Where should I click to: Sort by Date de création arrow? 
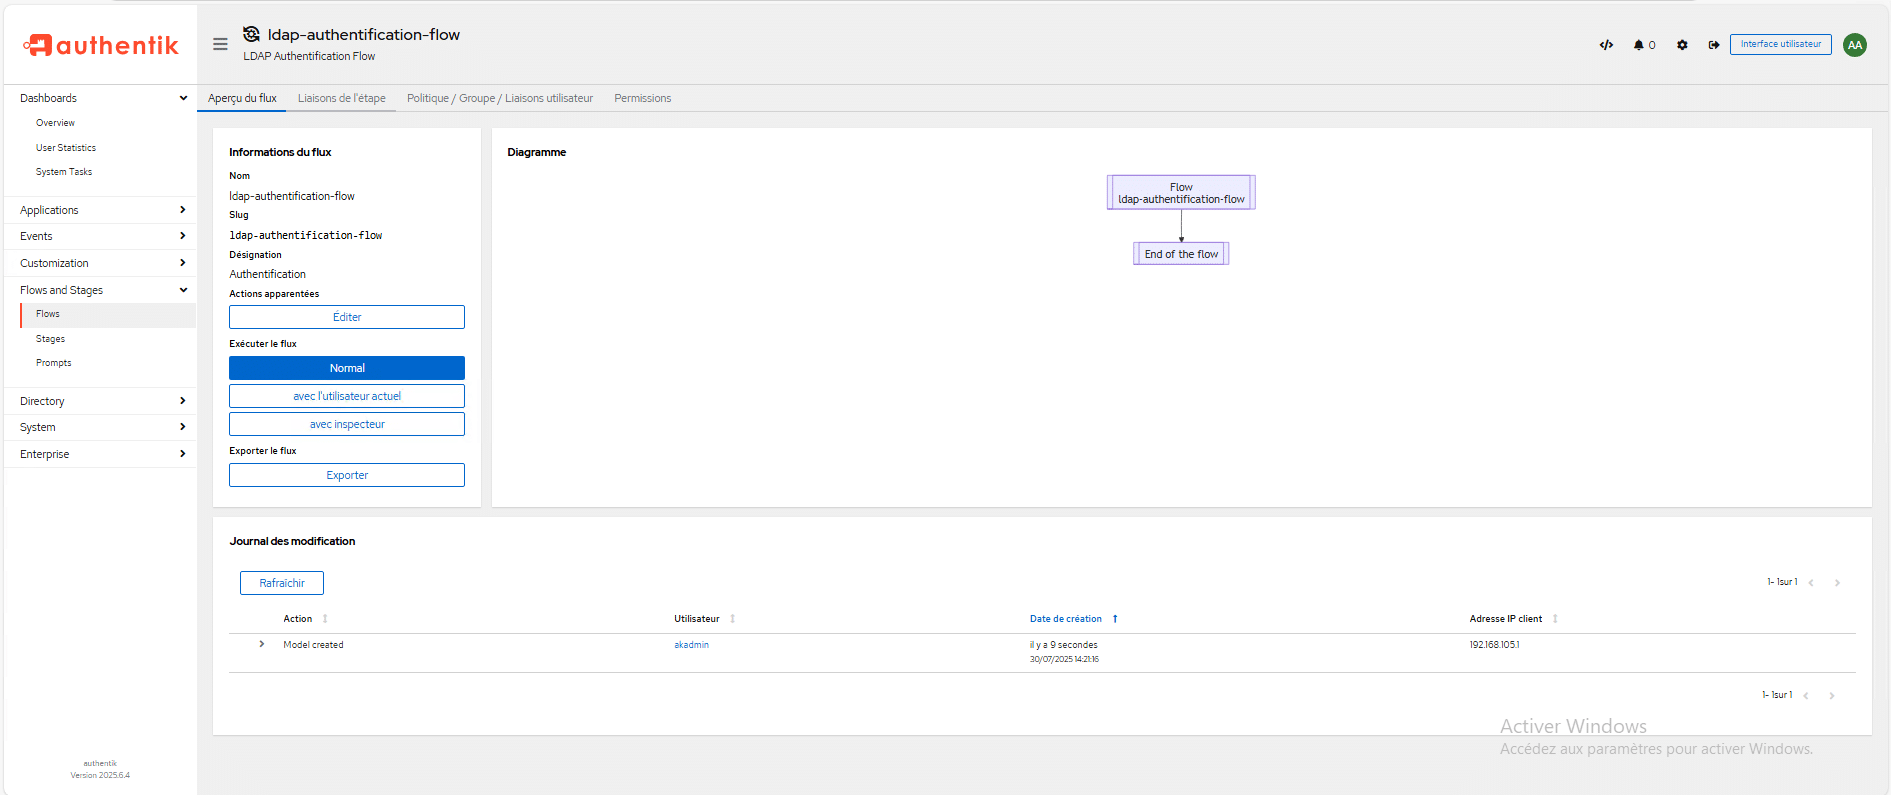point(1115,619)
